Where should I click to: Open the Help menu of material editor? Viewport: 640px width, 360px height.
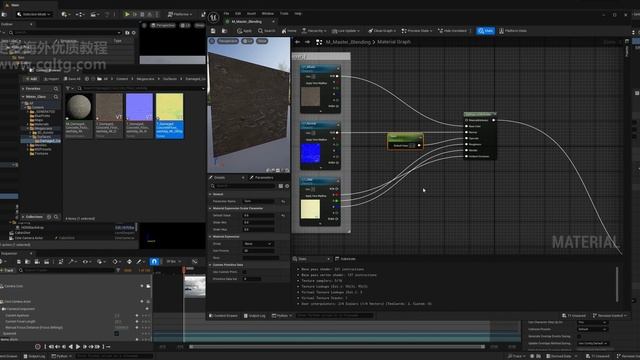(298, 13)
